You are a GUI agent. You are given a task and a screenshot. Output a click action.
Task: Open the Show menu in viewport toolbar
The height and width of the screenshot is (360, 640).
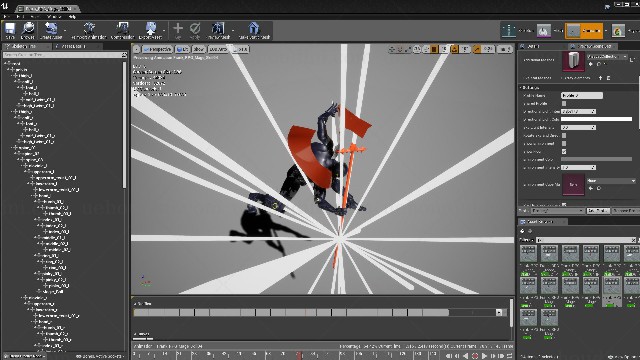pyautogui.click(x=198, y=49)
